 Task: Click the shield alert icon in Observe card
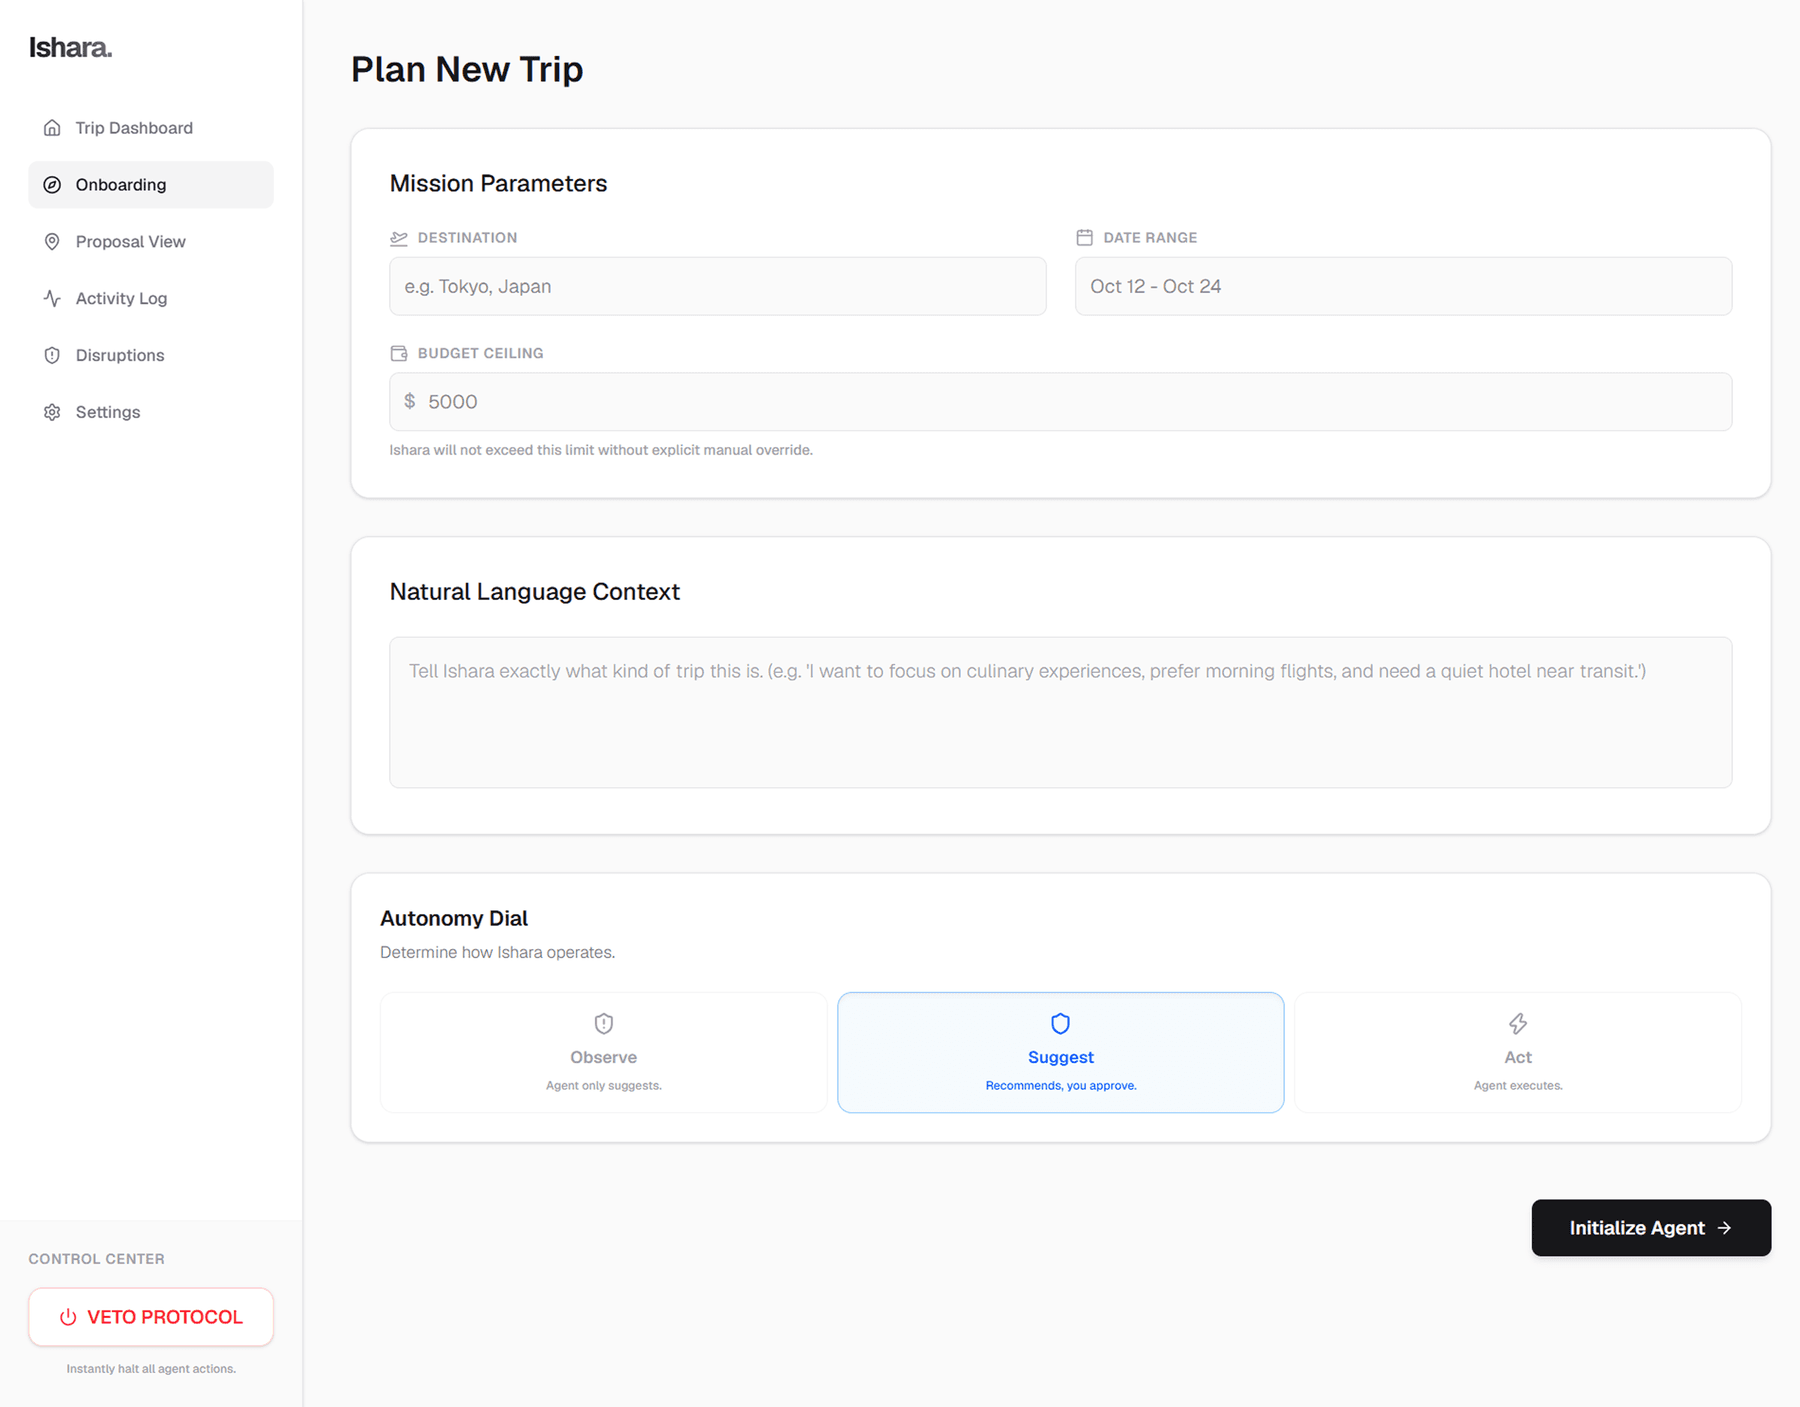604,1023
